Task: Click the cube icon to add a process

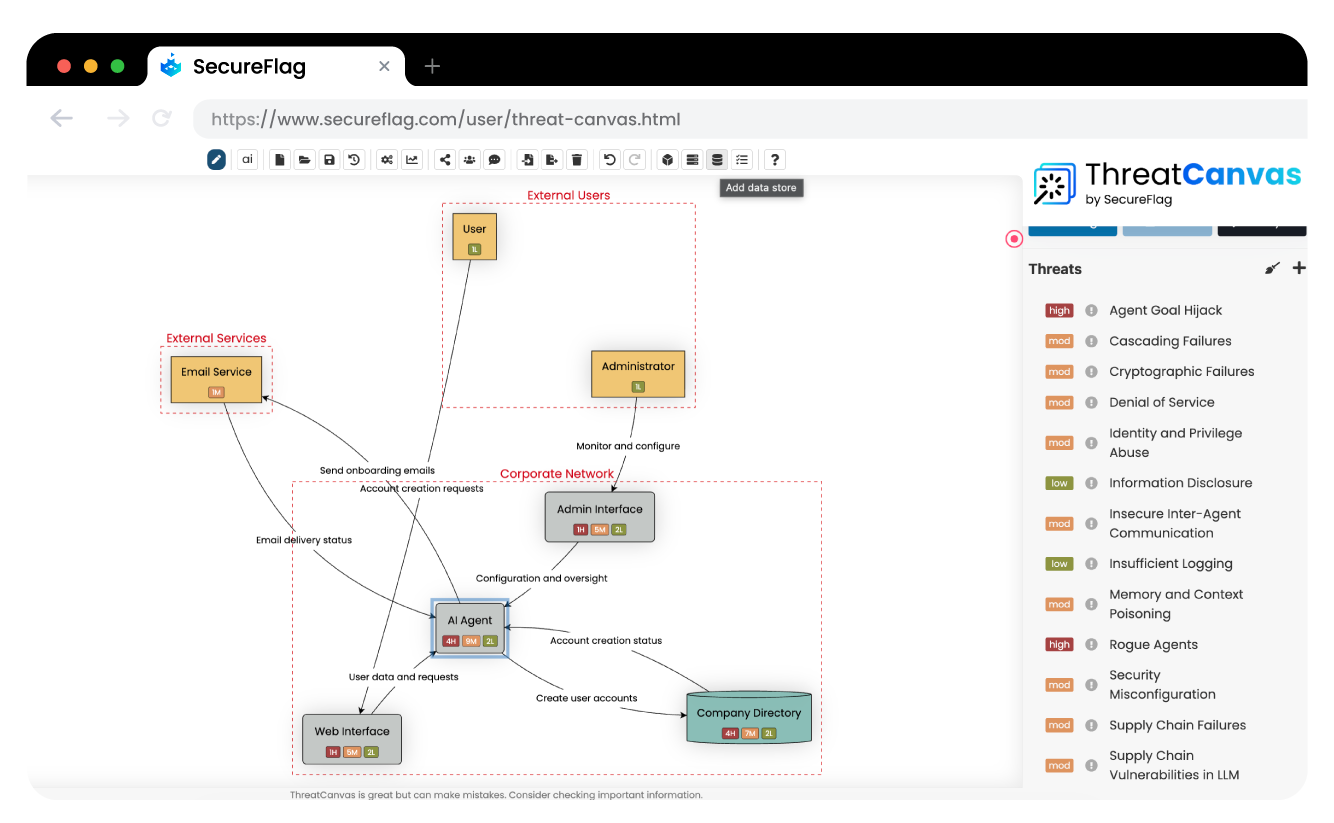Action: tap(667, 159)
